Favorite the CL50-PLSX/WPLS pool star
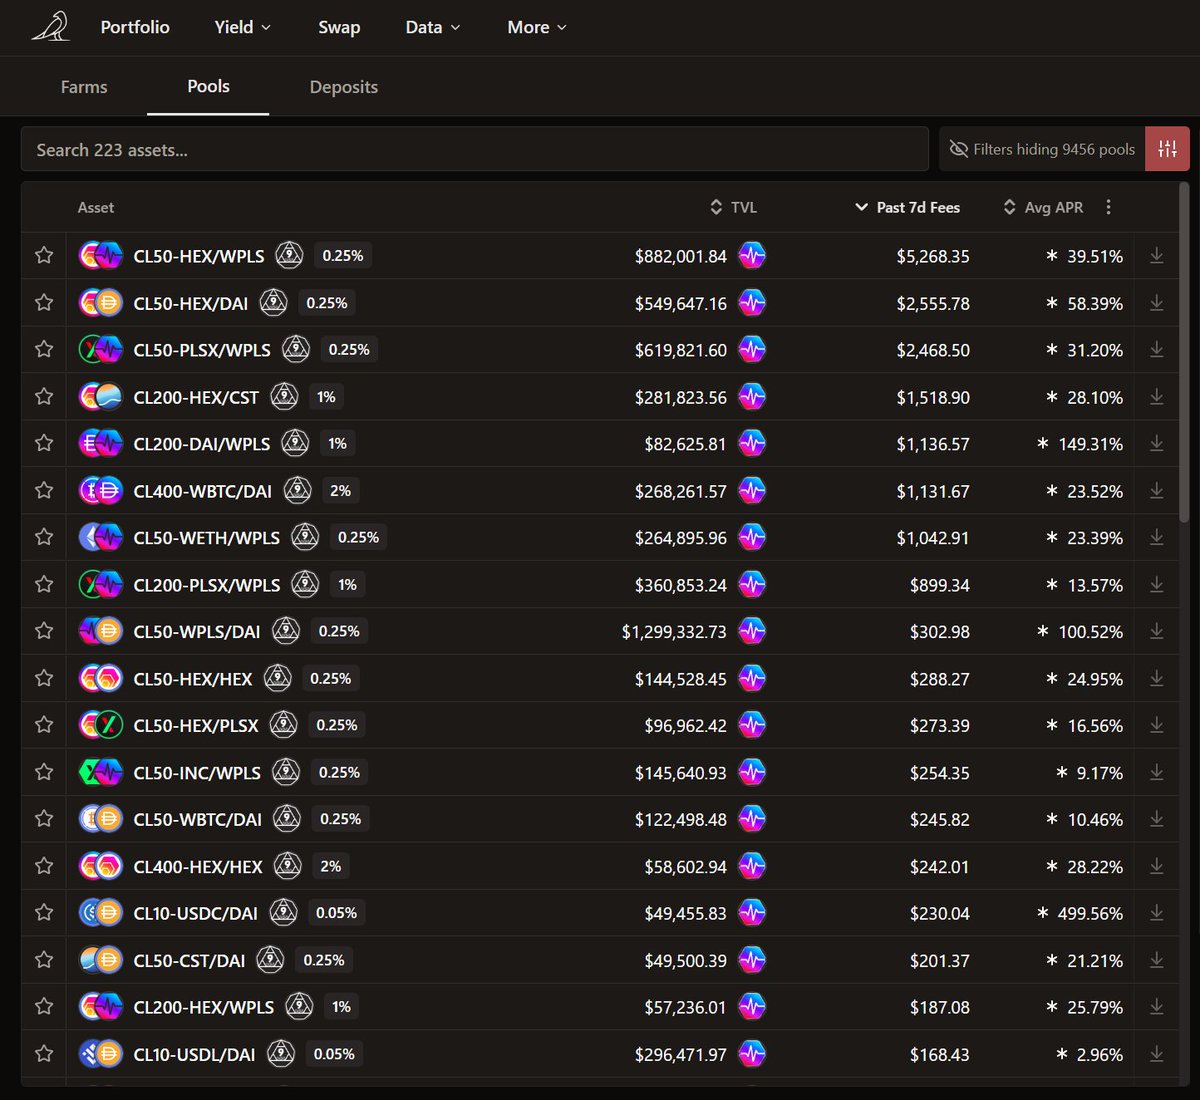Screen dimensions: 1200x1100 (44, 350)
